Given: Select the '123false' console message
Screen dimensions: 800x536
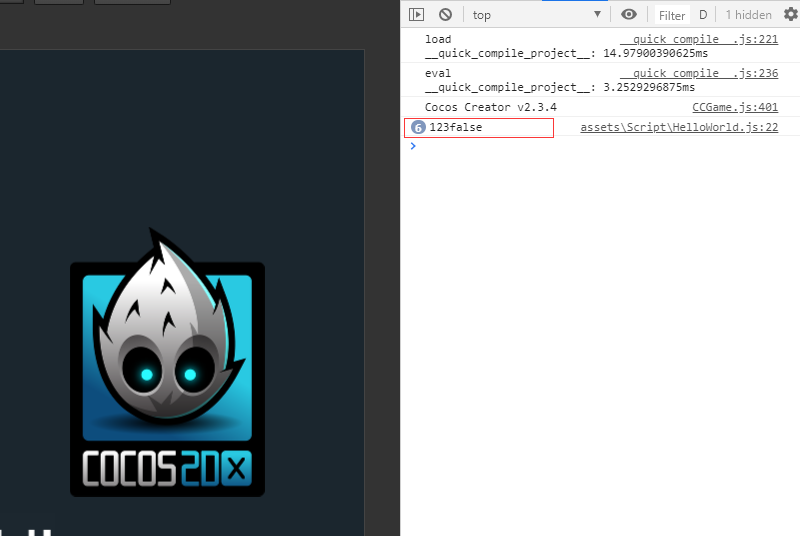Looking at the screenshot, I should pyautogui.click(x=456, y=127).
